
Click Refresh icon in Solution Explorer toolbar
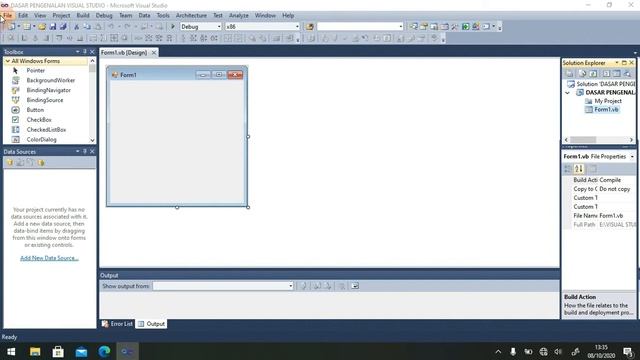click(x=593, y=73)
